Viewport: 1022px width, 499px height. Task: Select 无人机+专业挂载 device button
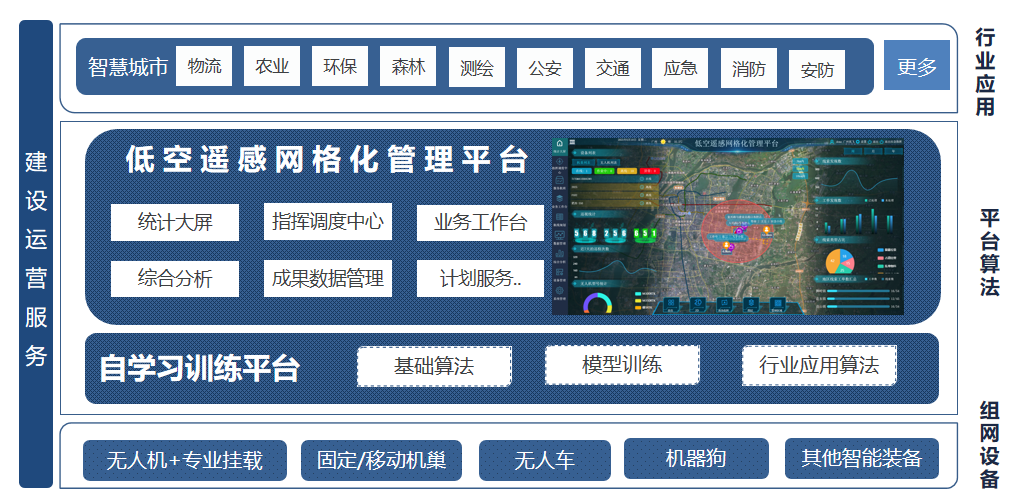[184, 460]
